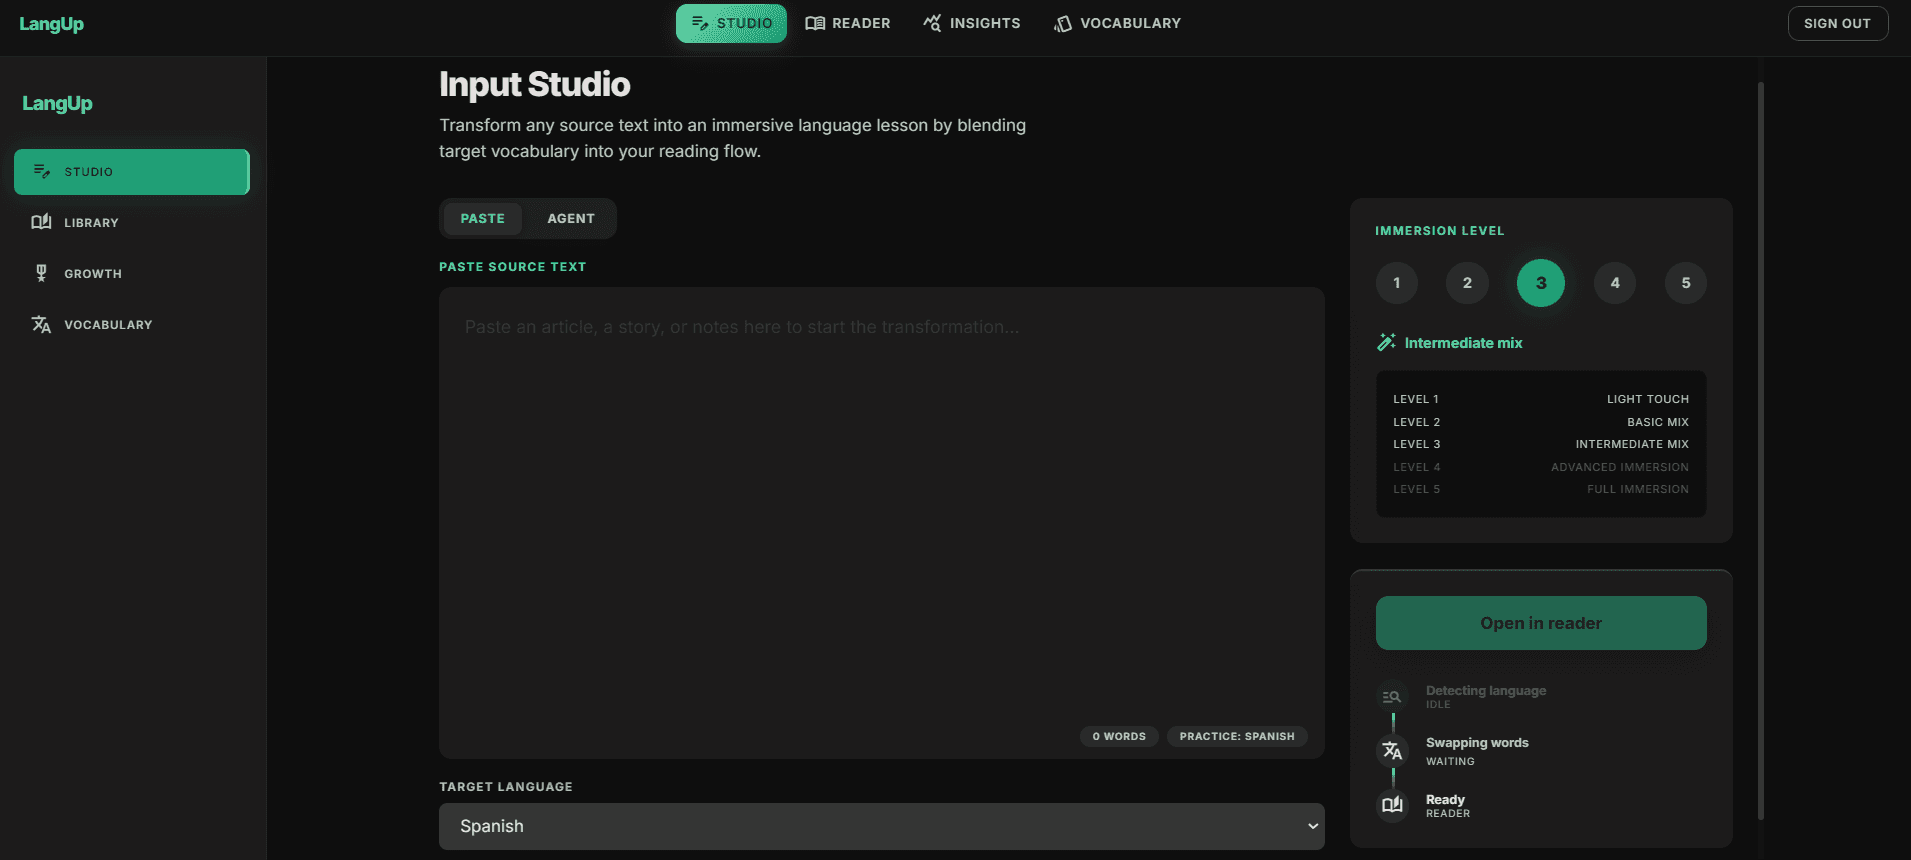Click the Reader book icon in top navigation
The height and width of the screenshot is (860, 1911).
[x=815, y=23]
